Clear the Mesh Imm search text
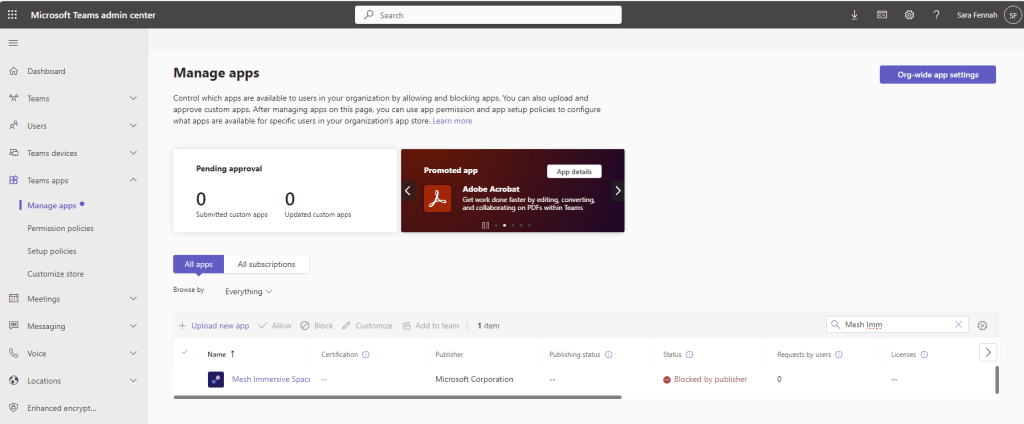1024x424 pixels. tap(958, 325)
